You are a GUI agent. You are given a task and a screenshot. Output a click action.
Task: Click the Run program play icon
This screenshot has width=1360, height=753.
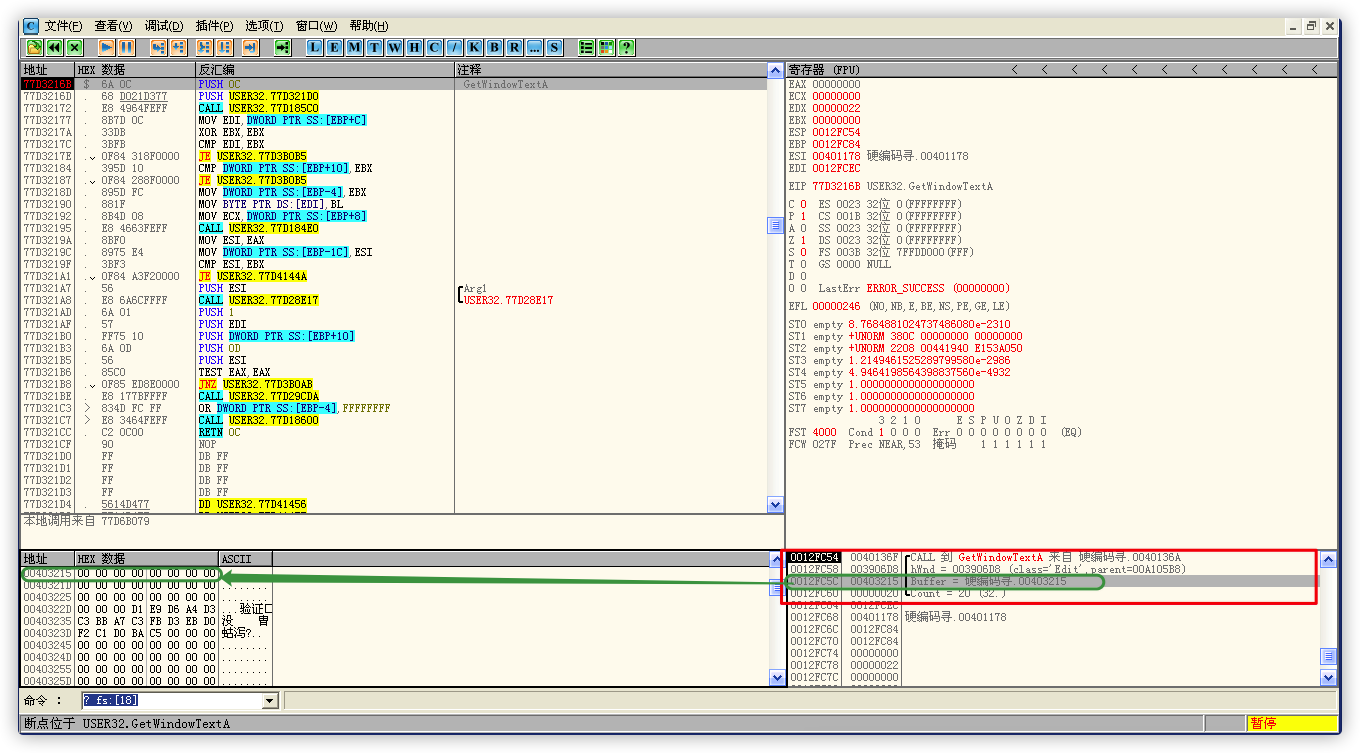coord(106,47)
